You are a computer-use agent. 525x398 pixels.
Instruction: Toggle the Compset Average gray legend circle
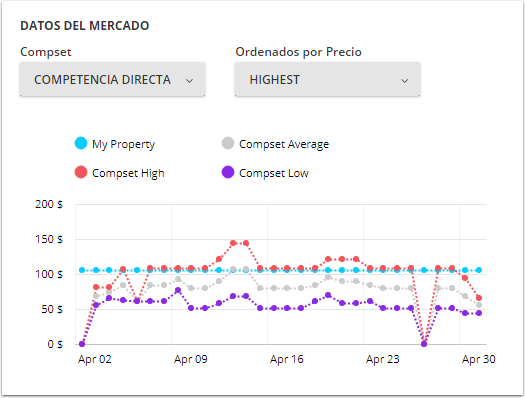click(228, 143)
